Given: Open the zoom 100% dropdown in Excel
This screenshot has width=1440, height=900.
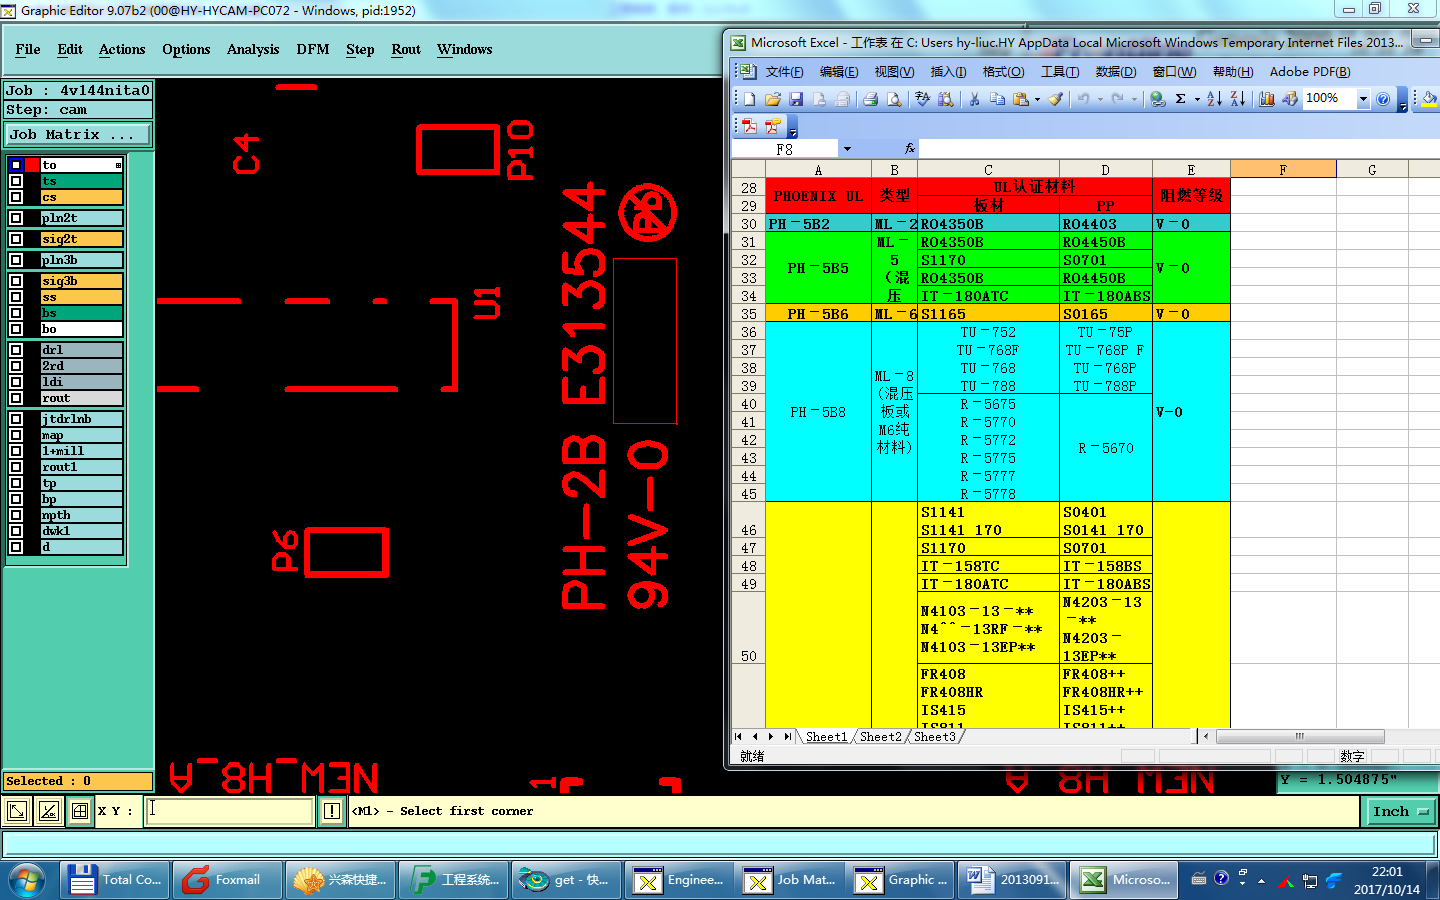Looking at the screenshot, I should 1363,99.
